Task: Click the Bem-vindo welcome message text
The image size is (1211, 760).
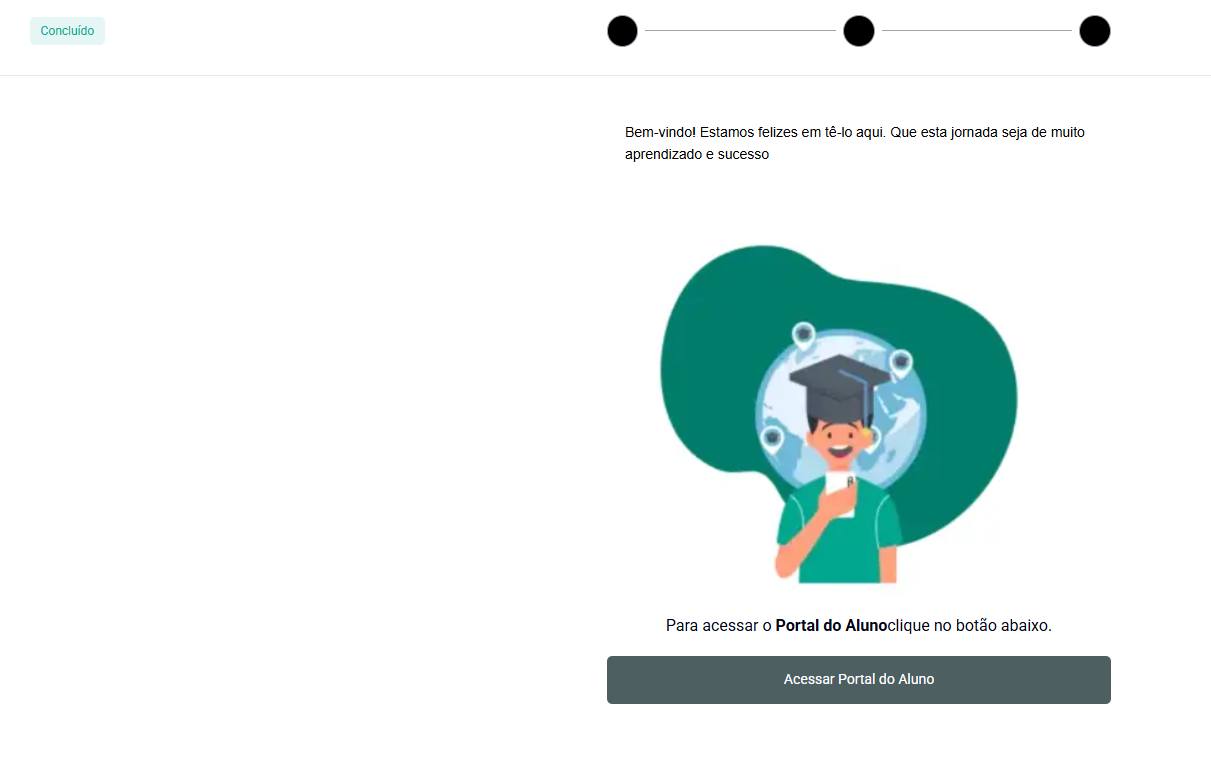Action: coord(855,143)
